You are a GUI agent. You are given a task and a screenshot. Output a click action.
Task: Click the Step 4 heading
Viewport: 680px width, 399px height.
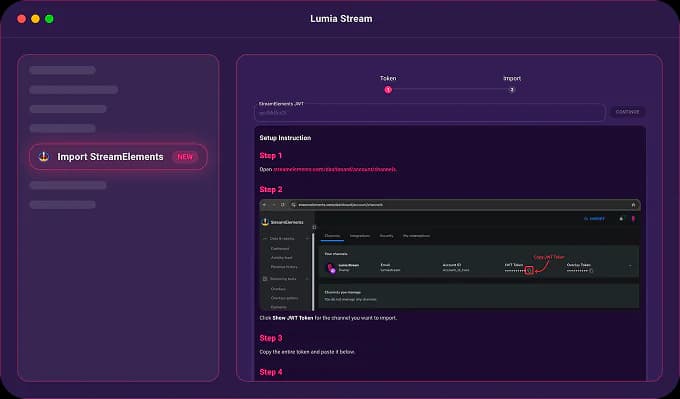[x=271, y=372]
